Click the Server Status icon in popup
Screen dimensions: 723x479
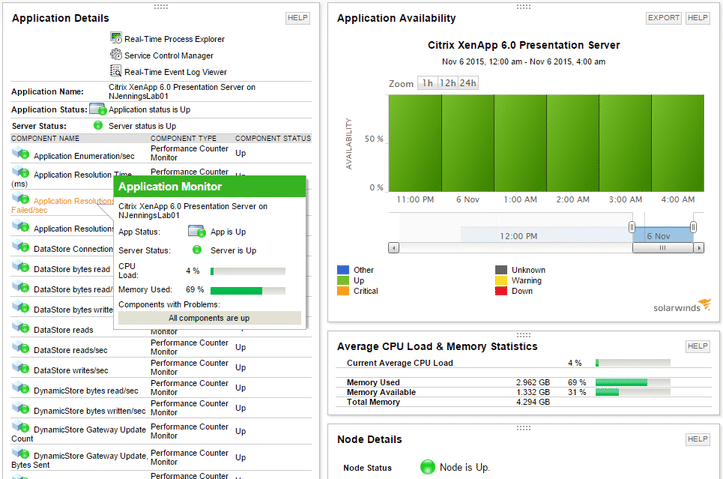[197, 249]
